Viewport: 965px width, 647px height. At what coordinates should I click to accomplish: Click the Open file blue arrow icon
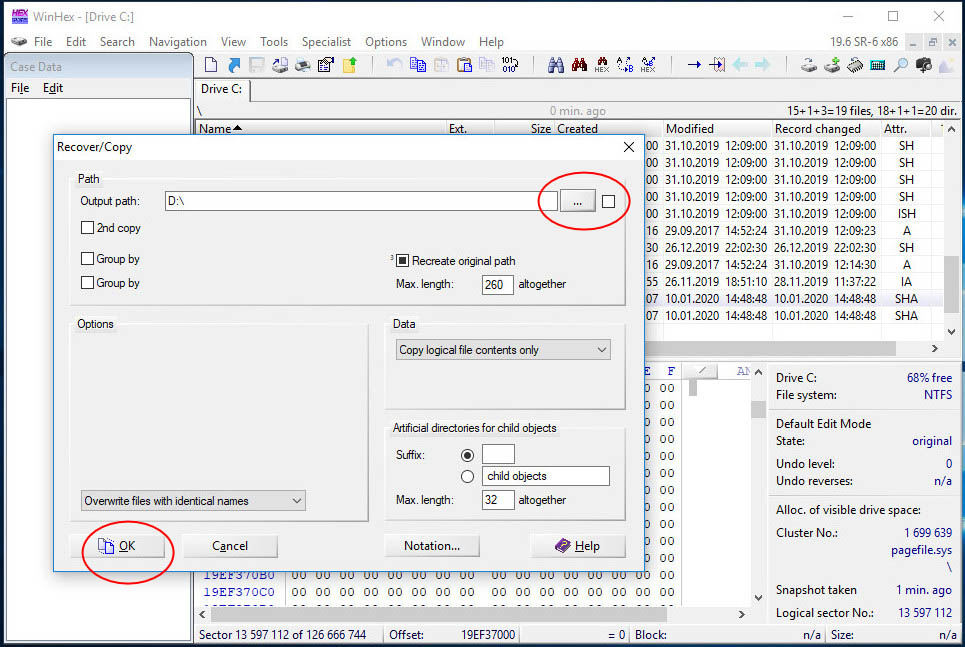234,65
